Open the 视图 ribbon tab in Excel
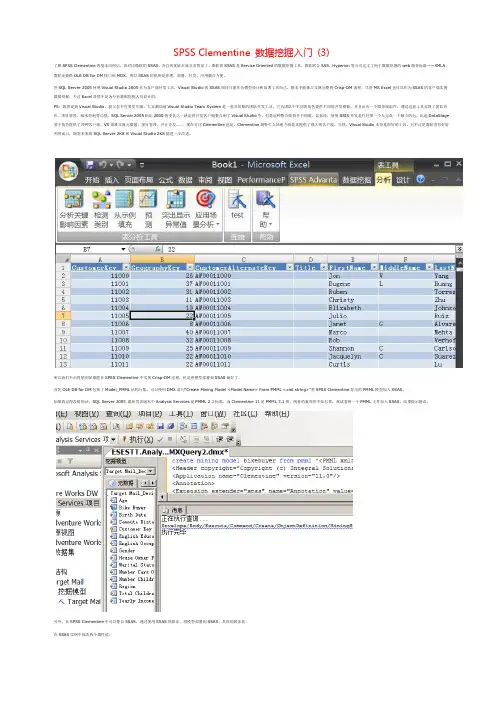The image size is (503, 711). tap(225, 180)
